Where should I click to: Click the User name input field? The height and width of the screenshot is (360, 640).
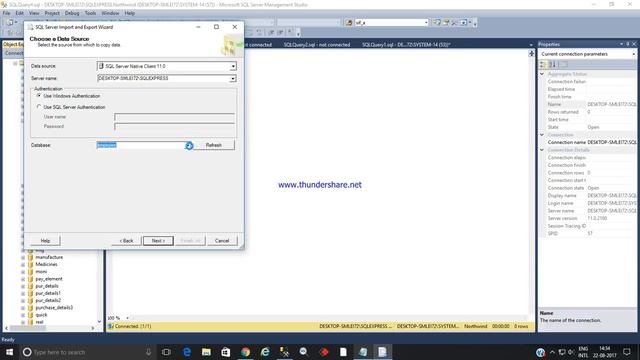pos(174,117)
